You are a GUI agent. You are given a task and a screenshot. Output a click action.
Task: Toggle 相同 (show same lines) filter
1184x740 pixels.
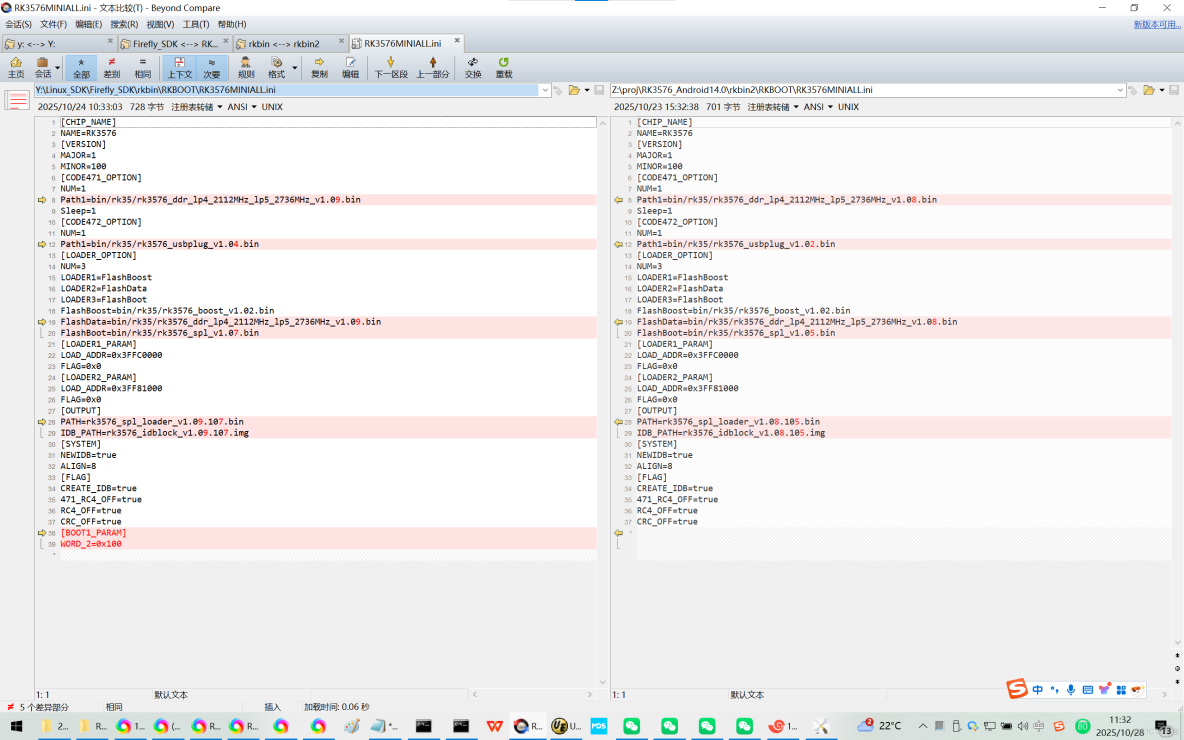[x=143, y=68]
